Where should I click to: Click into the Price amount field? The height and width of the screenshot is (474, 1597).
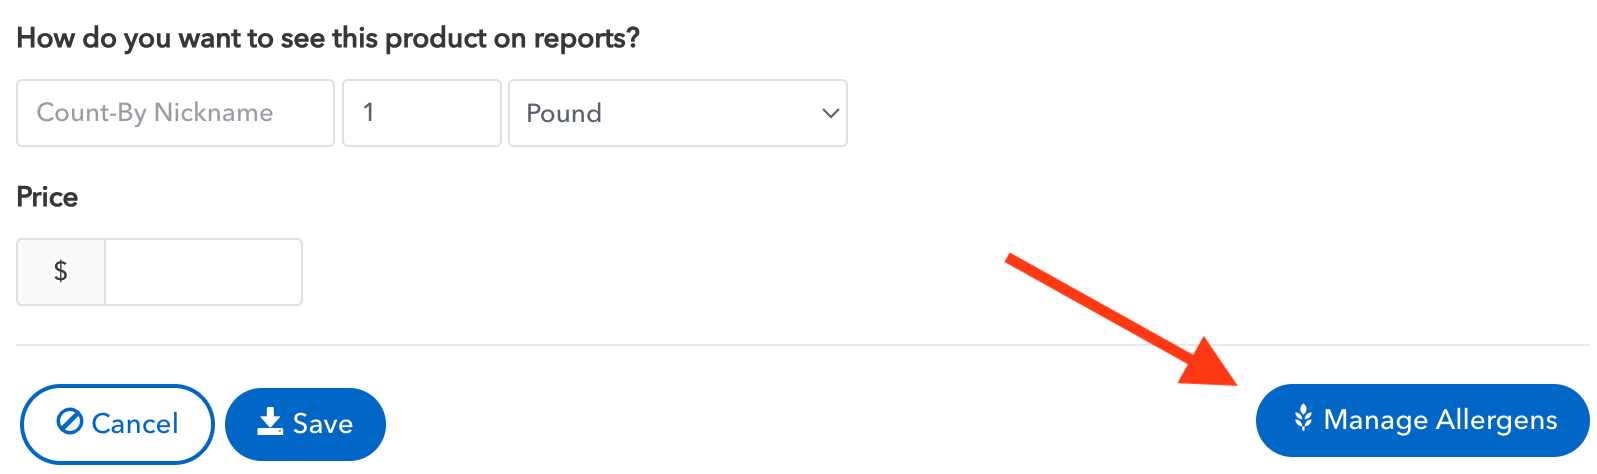point(203,271)
